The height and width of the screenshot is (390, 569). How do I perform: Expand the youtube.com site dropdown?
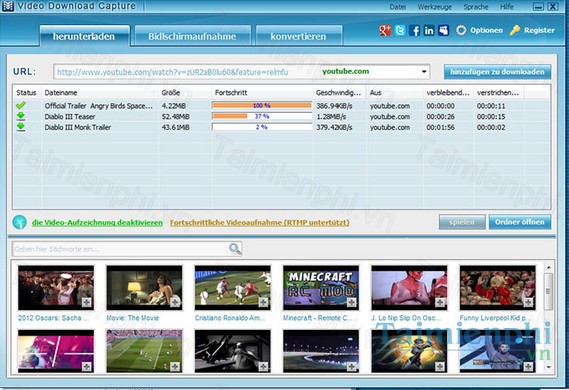424,71
